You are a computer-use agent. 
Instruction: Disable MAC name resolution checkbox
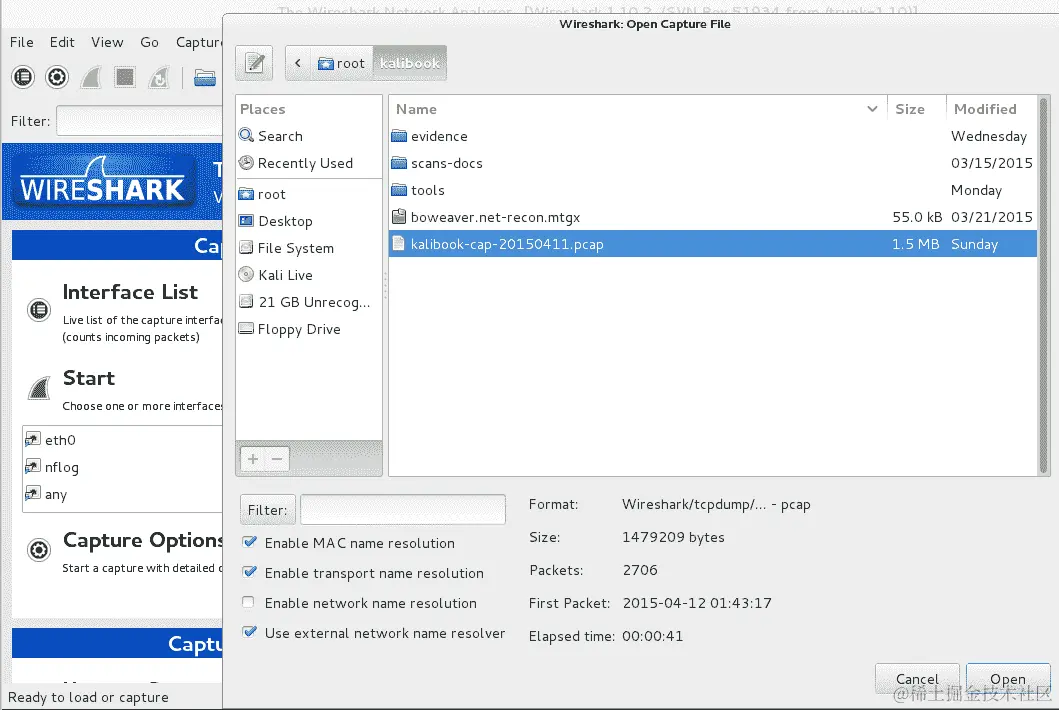click(x=249, y=542)
